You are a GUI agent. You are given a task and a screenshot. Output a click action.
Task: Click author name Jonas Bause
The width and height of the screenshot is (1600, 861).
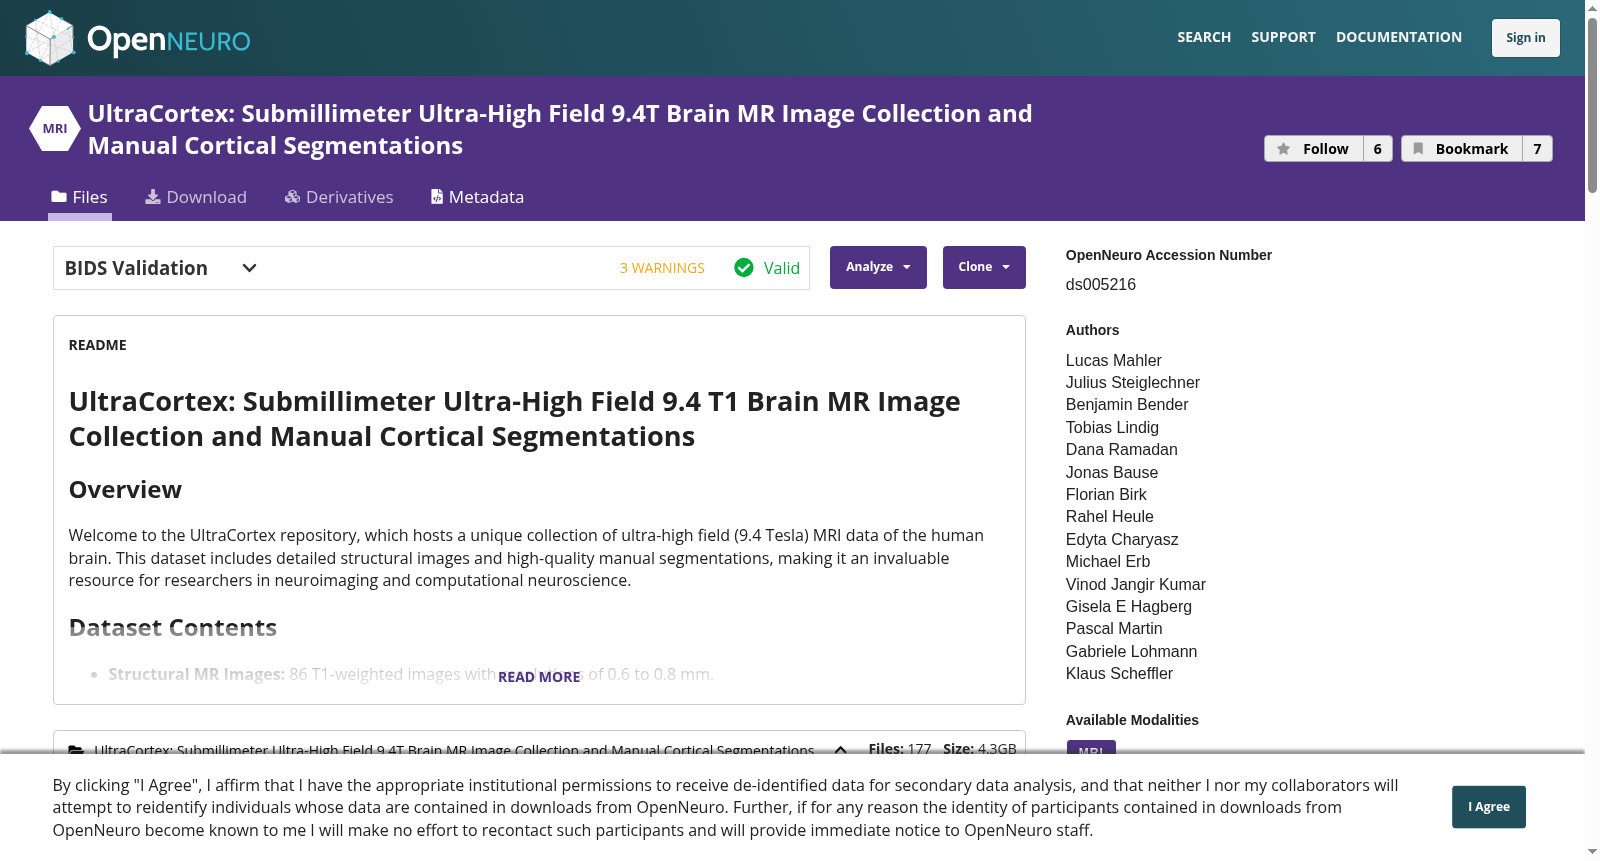point(1112,472)
